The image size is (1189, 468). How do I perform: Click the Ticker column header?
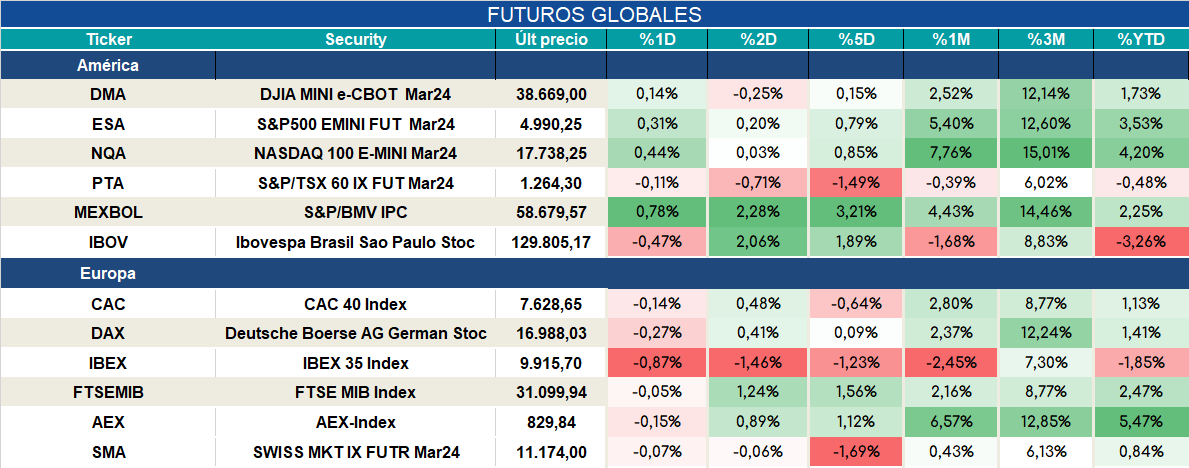point(108,40)
